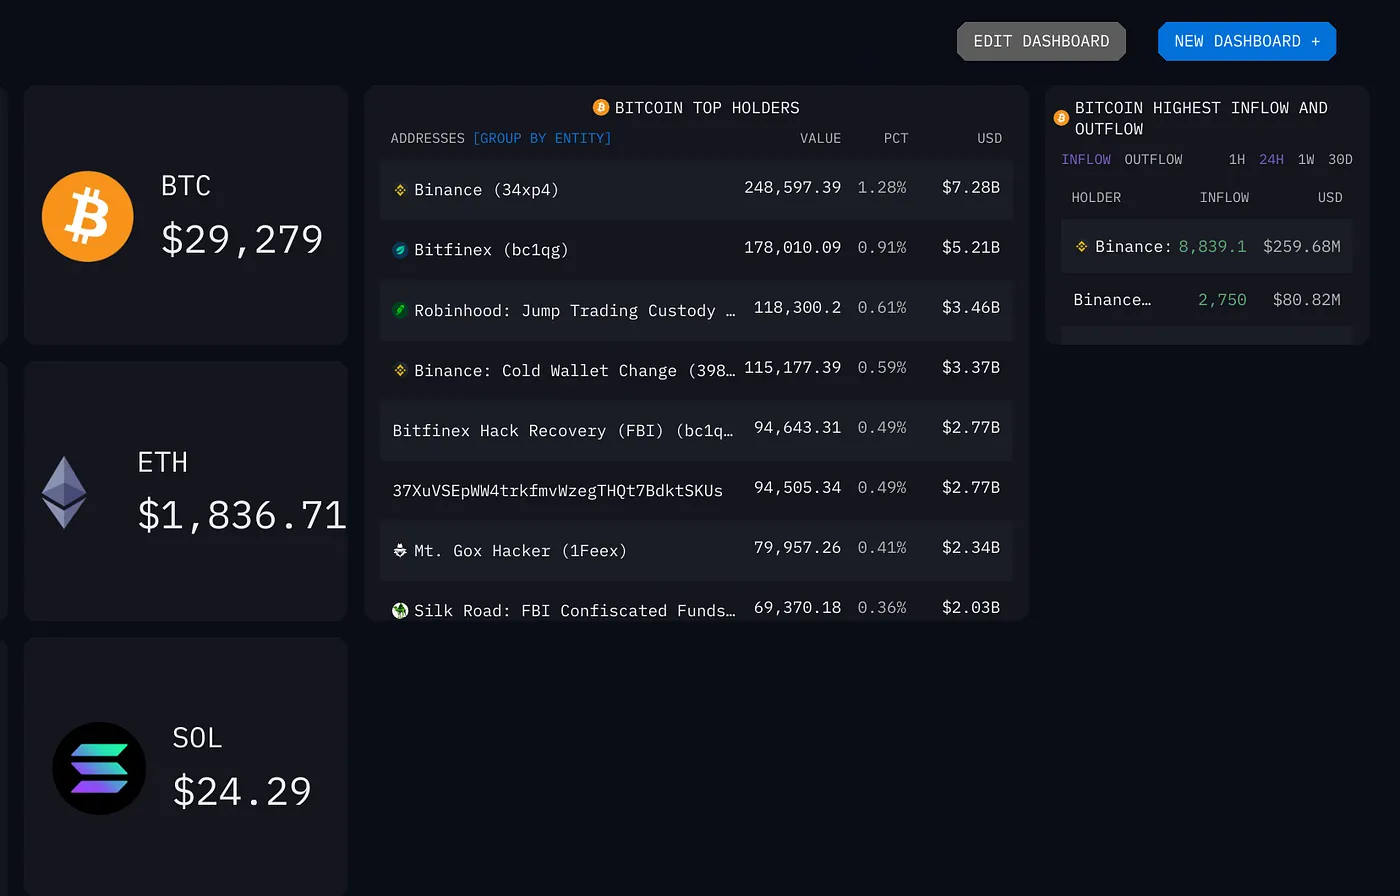Click the $7.28B USD cell
Viewport: 1400px width, 896px height.
point(970,187)
